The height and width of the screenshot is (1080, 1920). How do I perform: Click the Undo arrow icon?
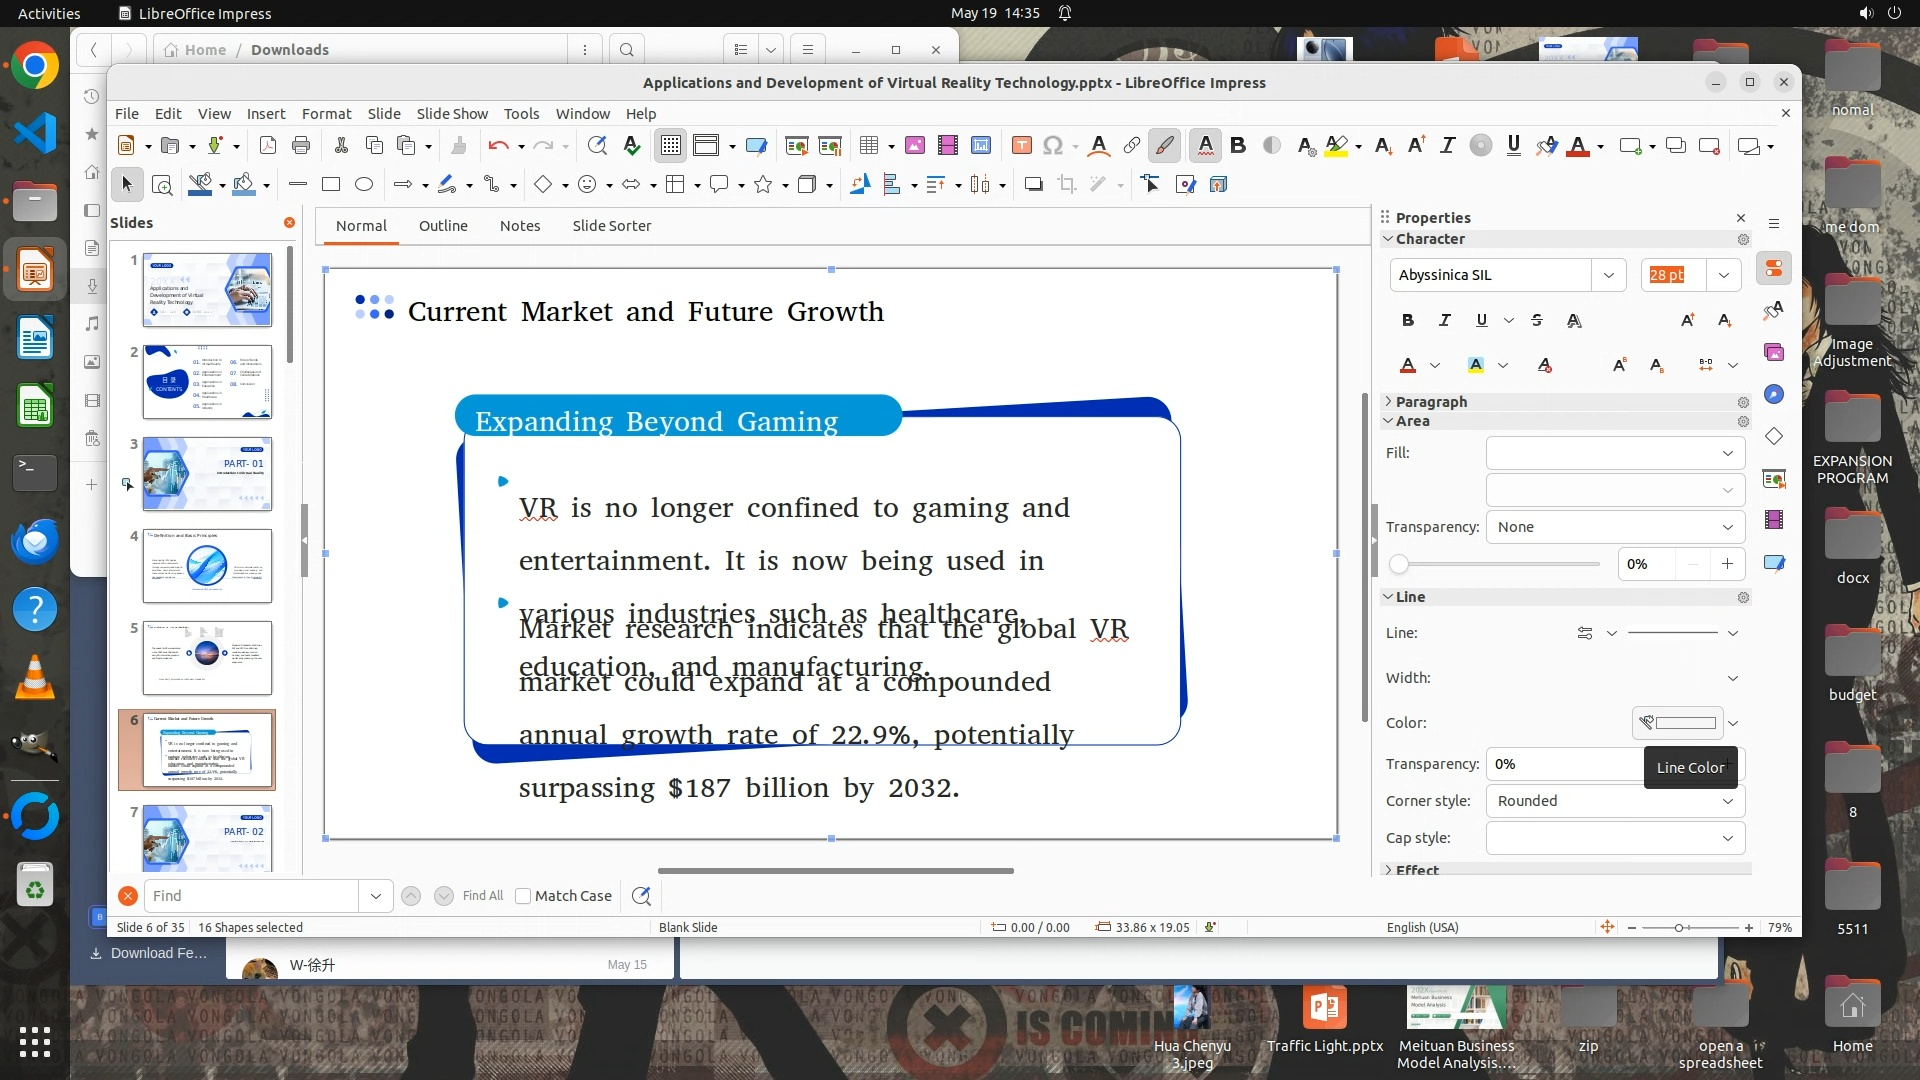coord(497,146)
